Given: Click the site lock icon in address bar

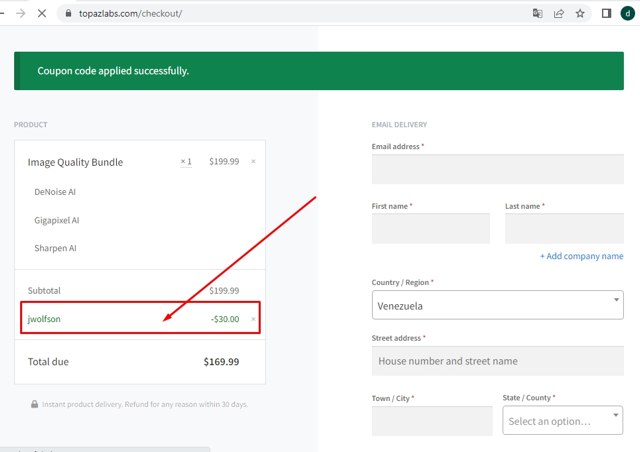Looking at the screenshot, I should tap(68, 14).
